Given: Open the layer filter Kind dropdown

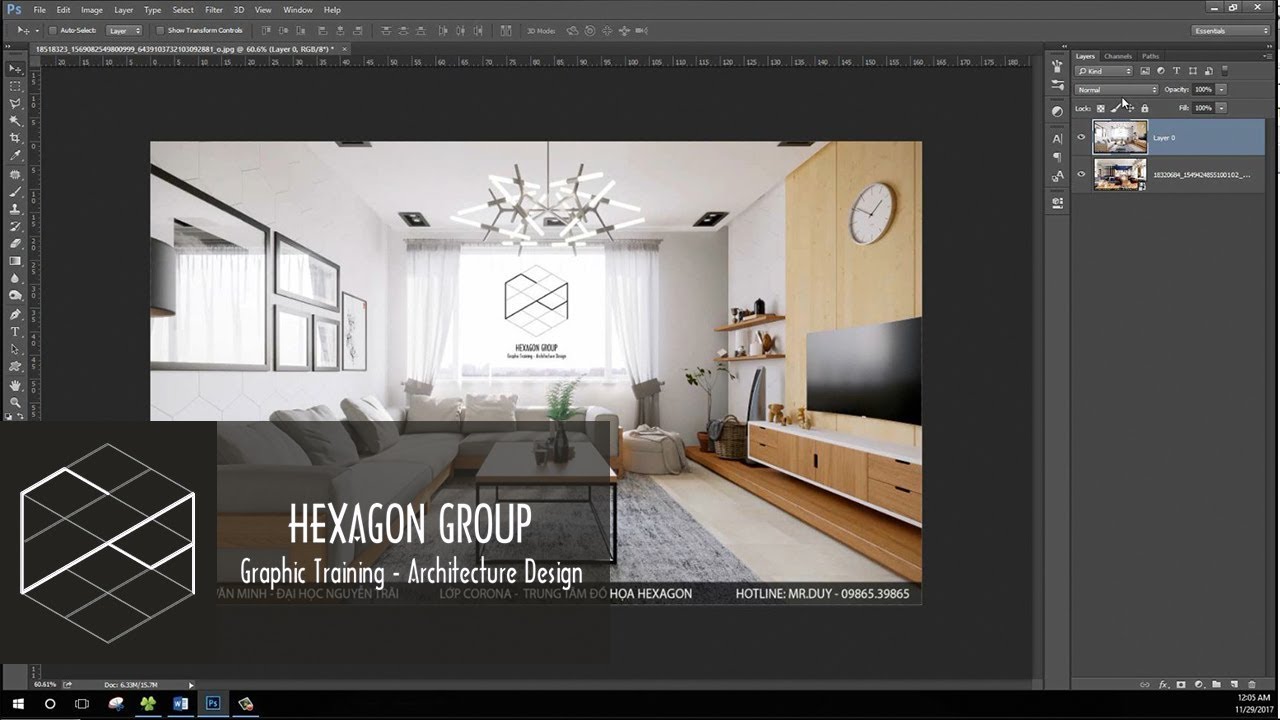Looking at the screenshot, I should tap(1104, 71).
